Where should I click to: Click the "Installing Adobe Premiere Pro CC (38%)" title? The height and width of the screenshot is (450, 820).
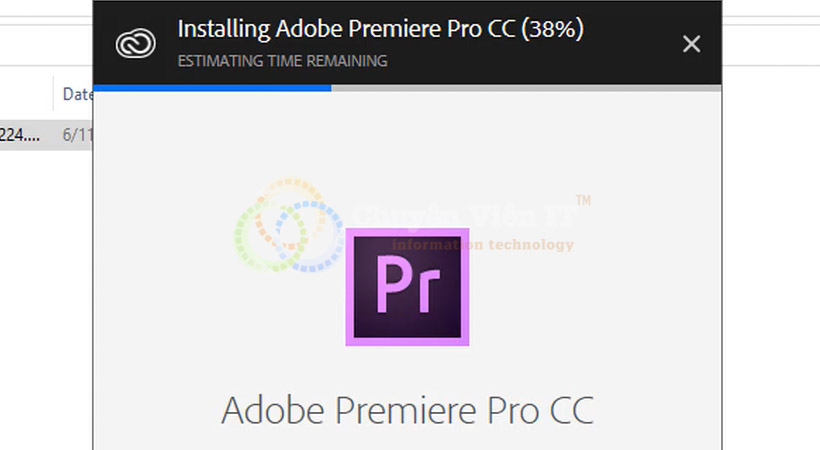380,29
